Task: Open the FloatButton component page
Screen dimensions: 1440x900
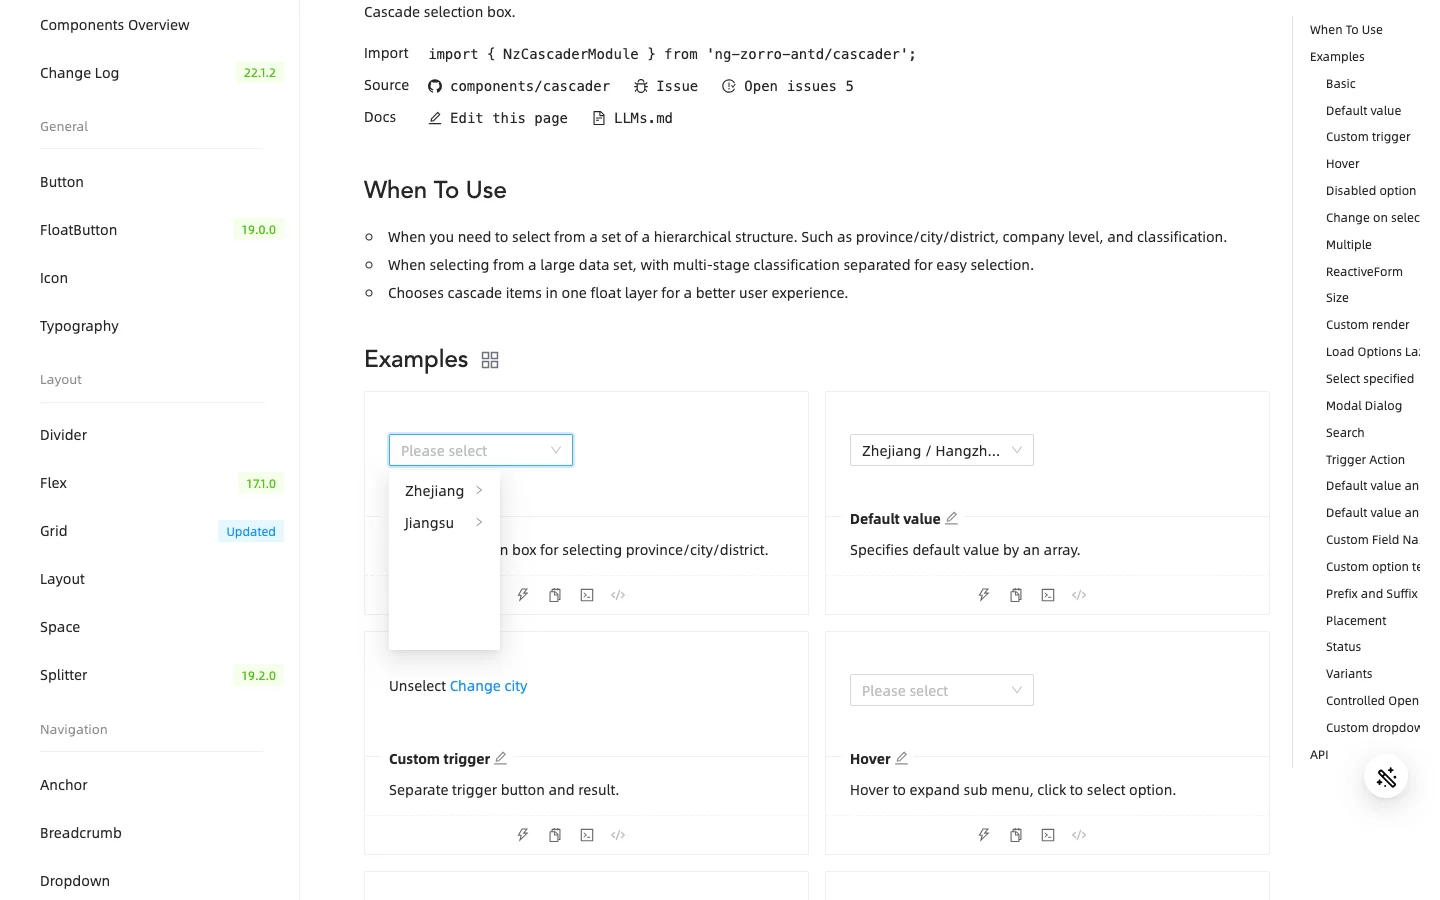Action: (x=79, y=230)
